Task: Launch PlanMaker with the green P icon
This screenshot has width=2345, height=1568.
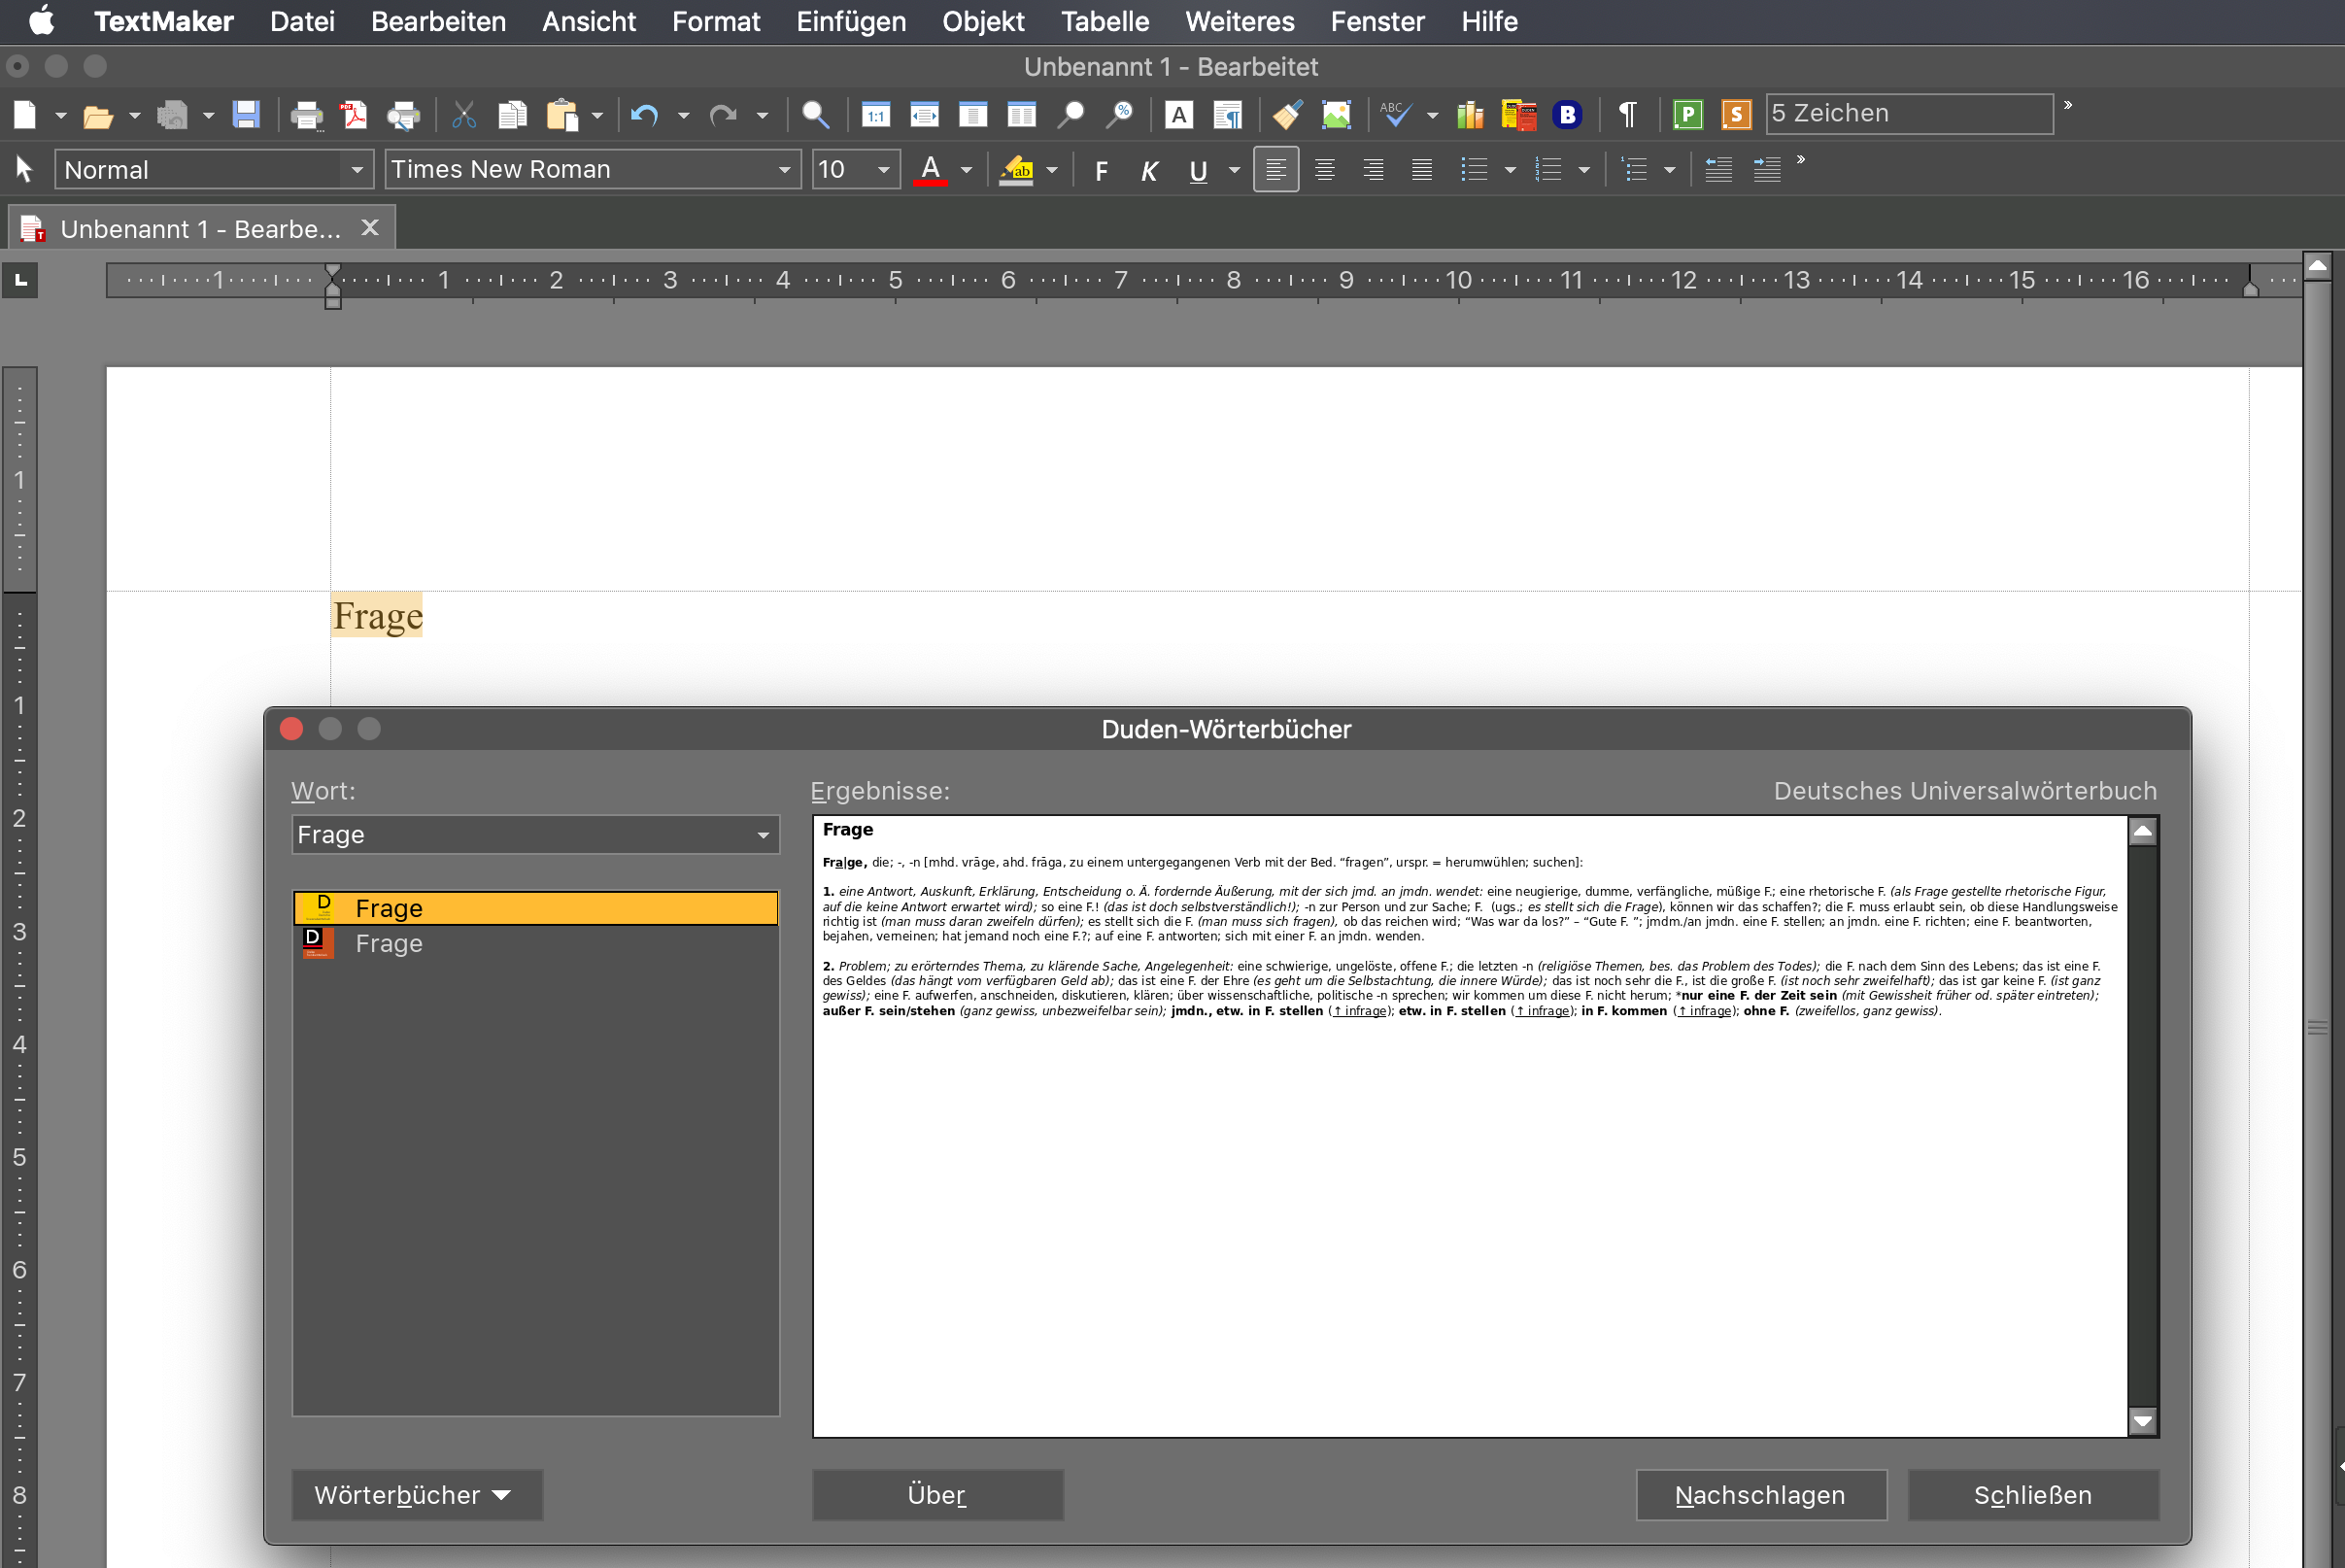Action: pos(1688,115)
